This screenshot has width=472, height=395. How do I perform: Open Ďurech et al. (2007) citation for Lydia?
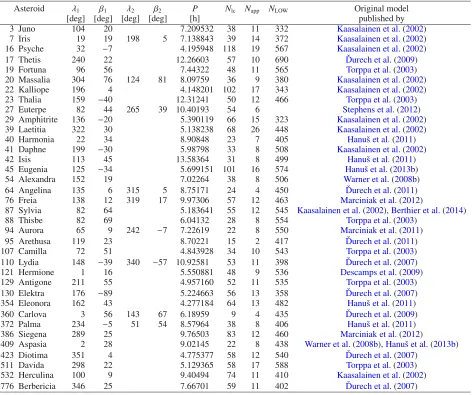tap(381, 262)
